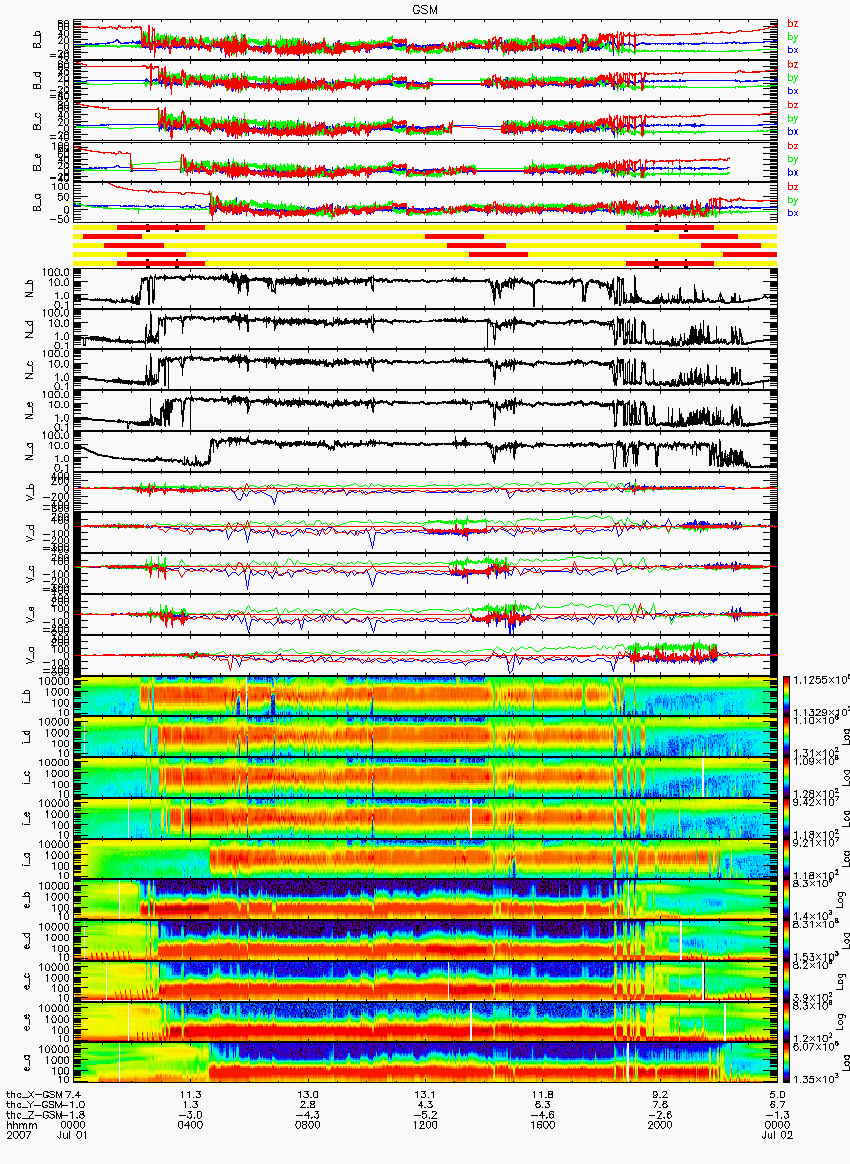850x1164 pixels.
Task: Pick the V_c velocity panel label
Action: [30, 574]
